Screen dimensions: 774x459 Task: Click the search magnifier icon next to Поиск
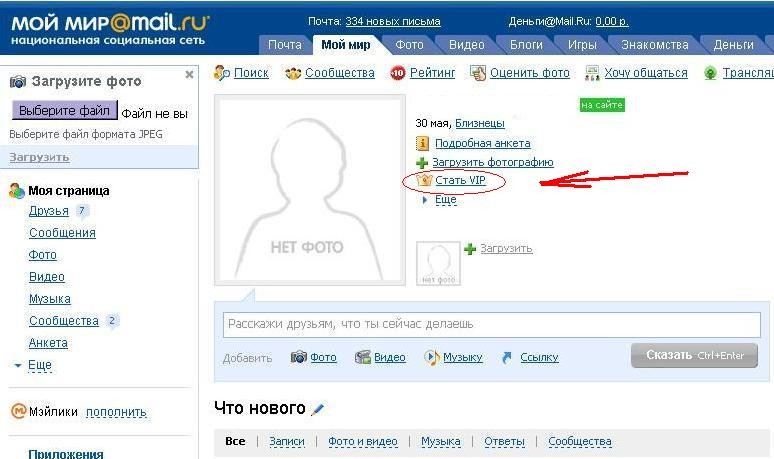pyautogui.click(x=222, y=73)
